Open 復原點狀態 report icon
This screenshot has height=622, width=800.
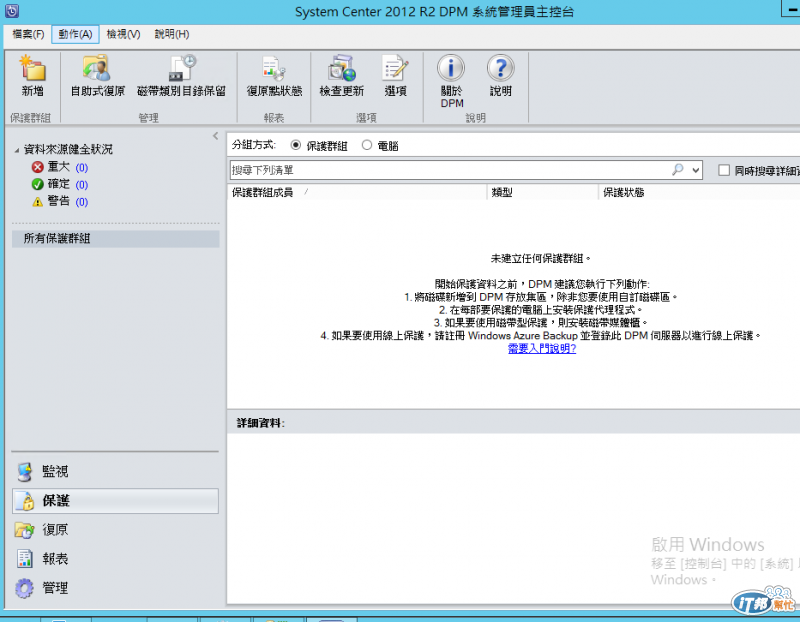(274, 68)
